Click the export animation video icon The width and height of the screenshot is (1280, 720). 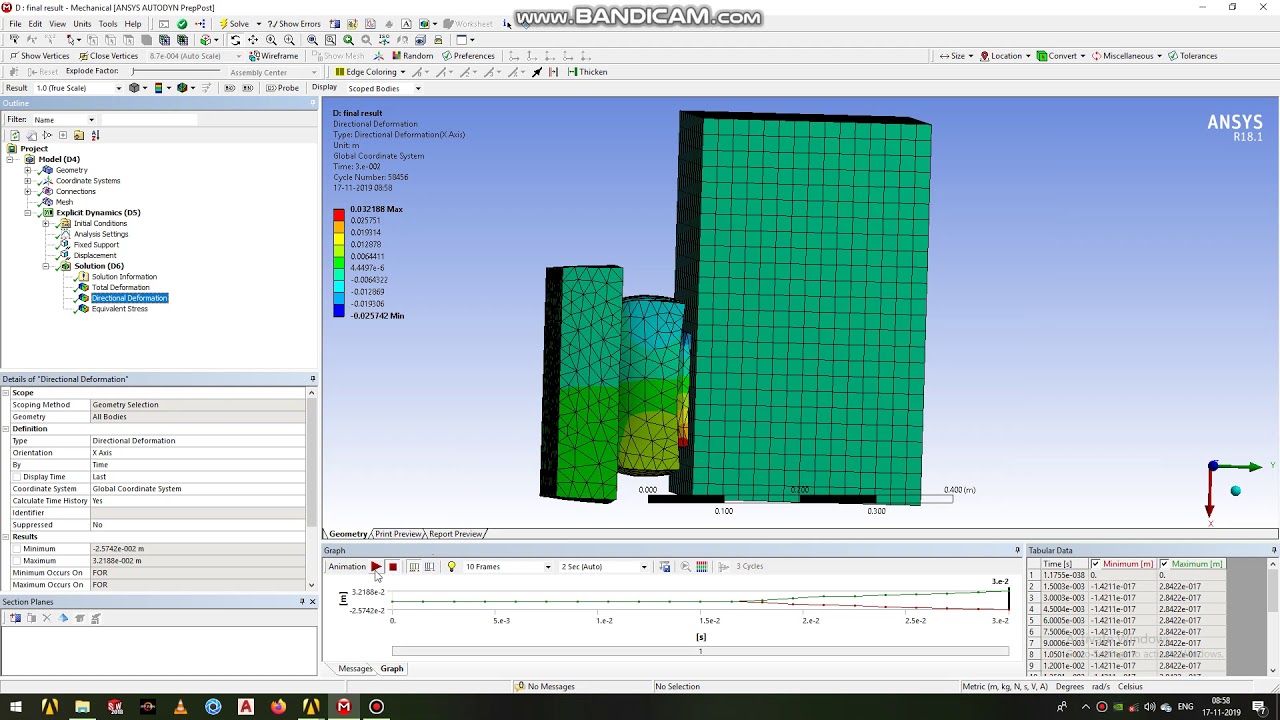665,567
